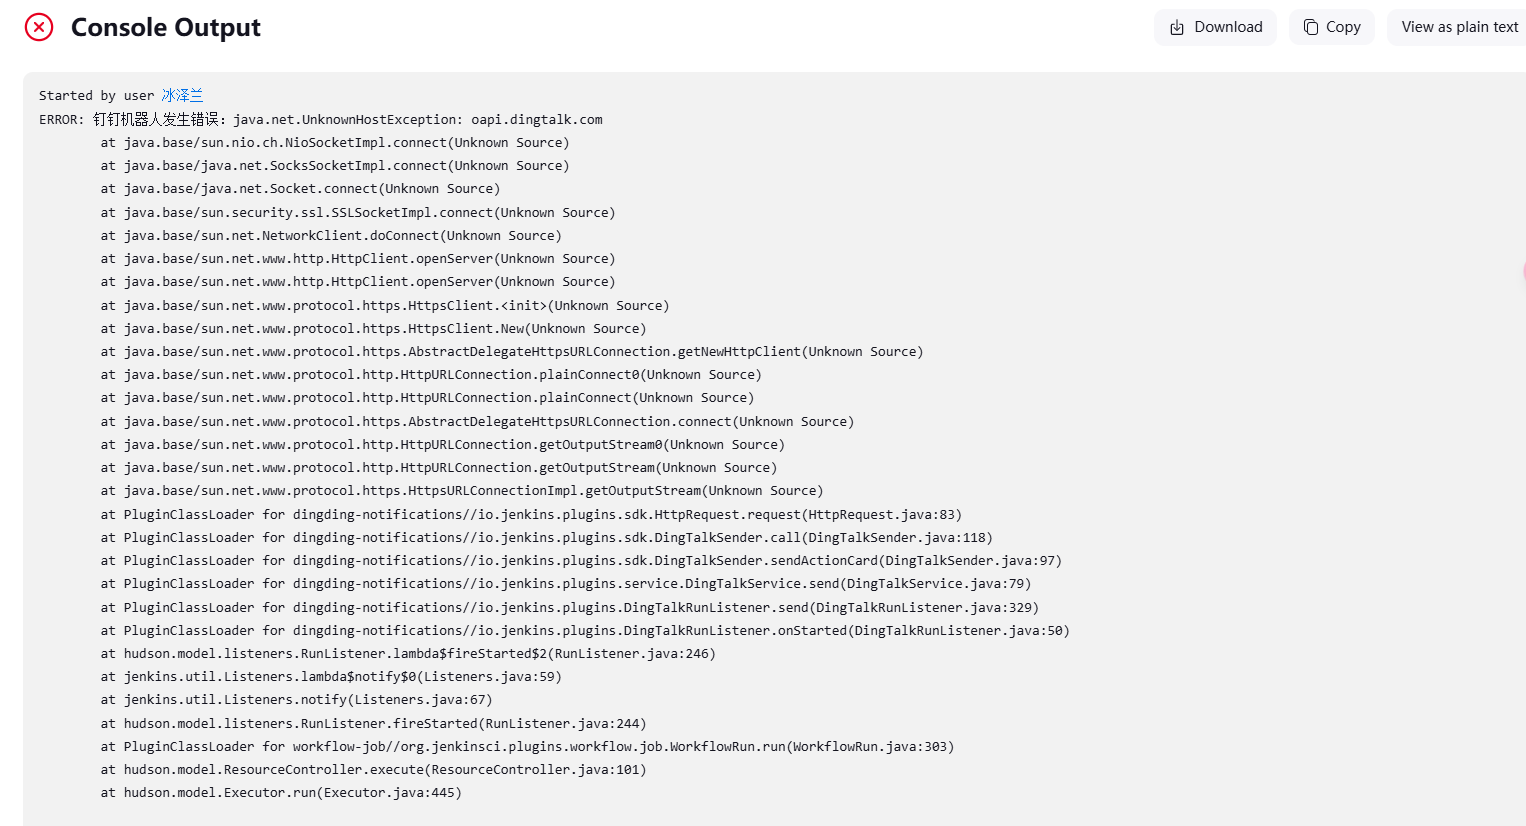Click the red failed build status icon
Viewport: 1526px width, 826px height.
coord(39,27)
